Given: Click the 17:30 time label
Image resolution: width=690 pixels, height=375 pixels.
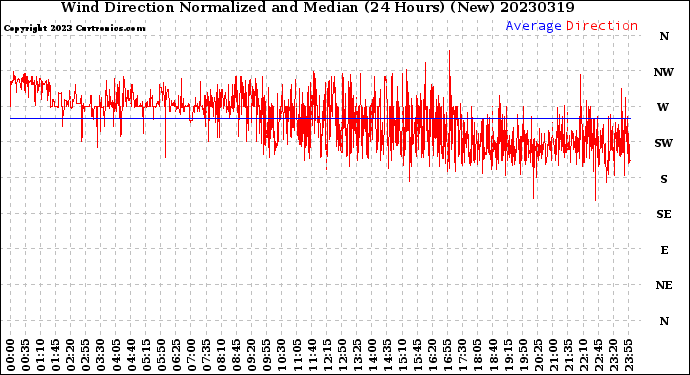Looking at the screenshot, I should coord(462,355).
